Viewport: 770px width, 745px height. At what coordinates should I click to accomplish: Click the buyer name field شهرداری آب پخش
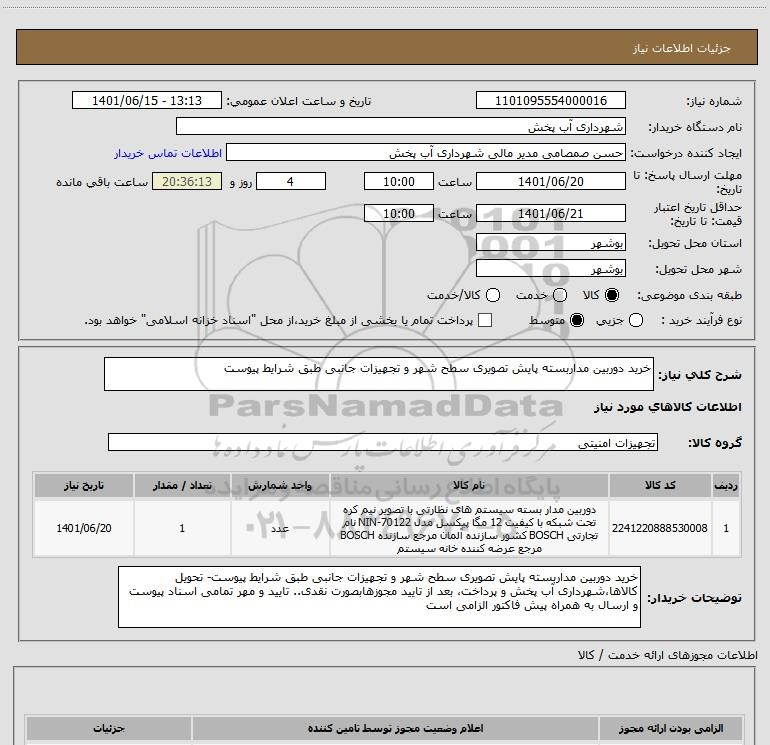[x=401, y=126]
